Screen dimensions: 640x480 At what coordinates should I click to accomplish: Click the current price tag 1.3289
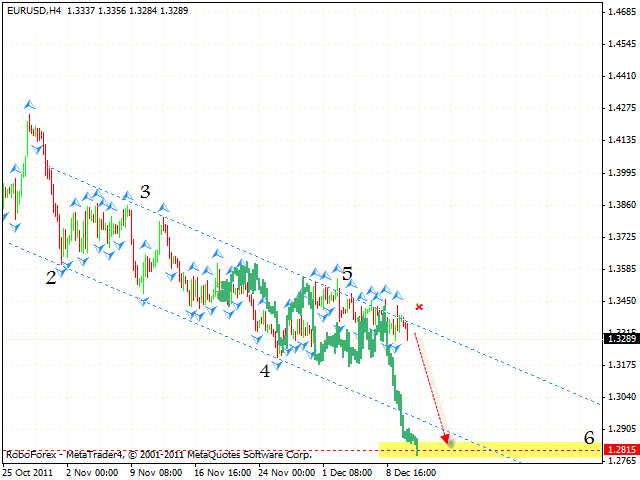pos(620,339)
